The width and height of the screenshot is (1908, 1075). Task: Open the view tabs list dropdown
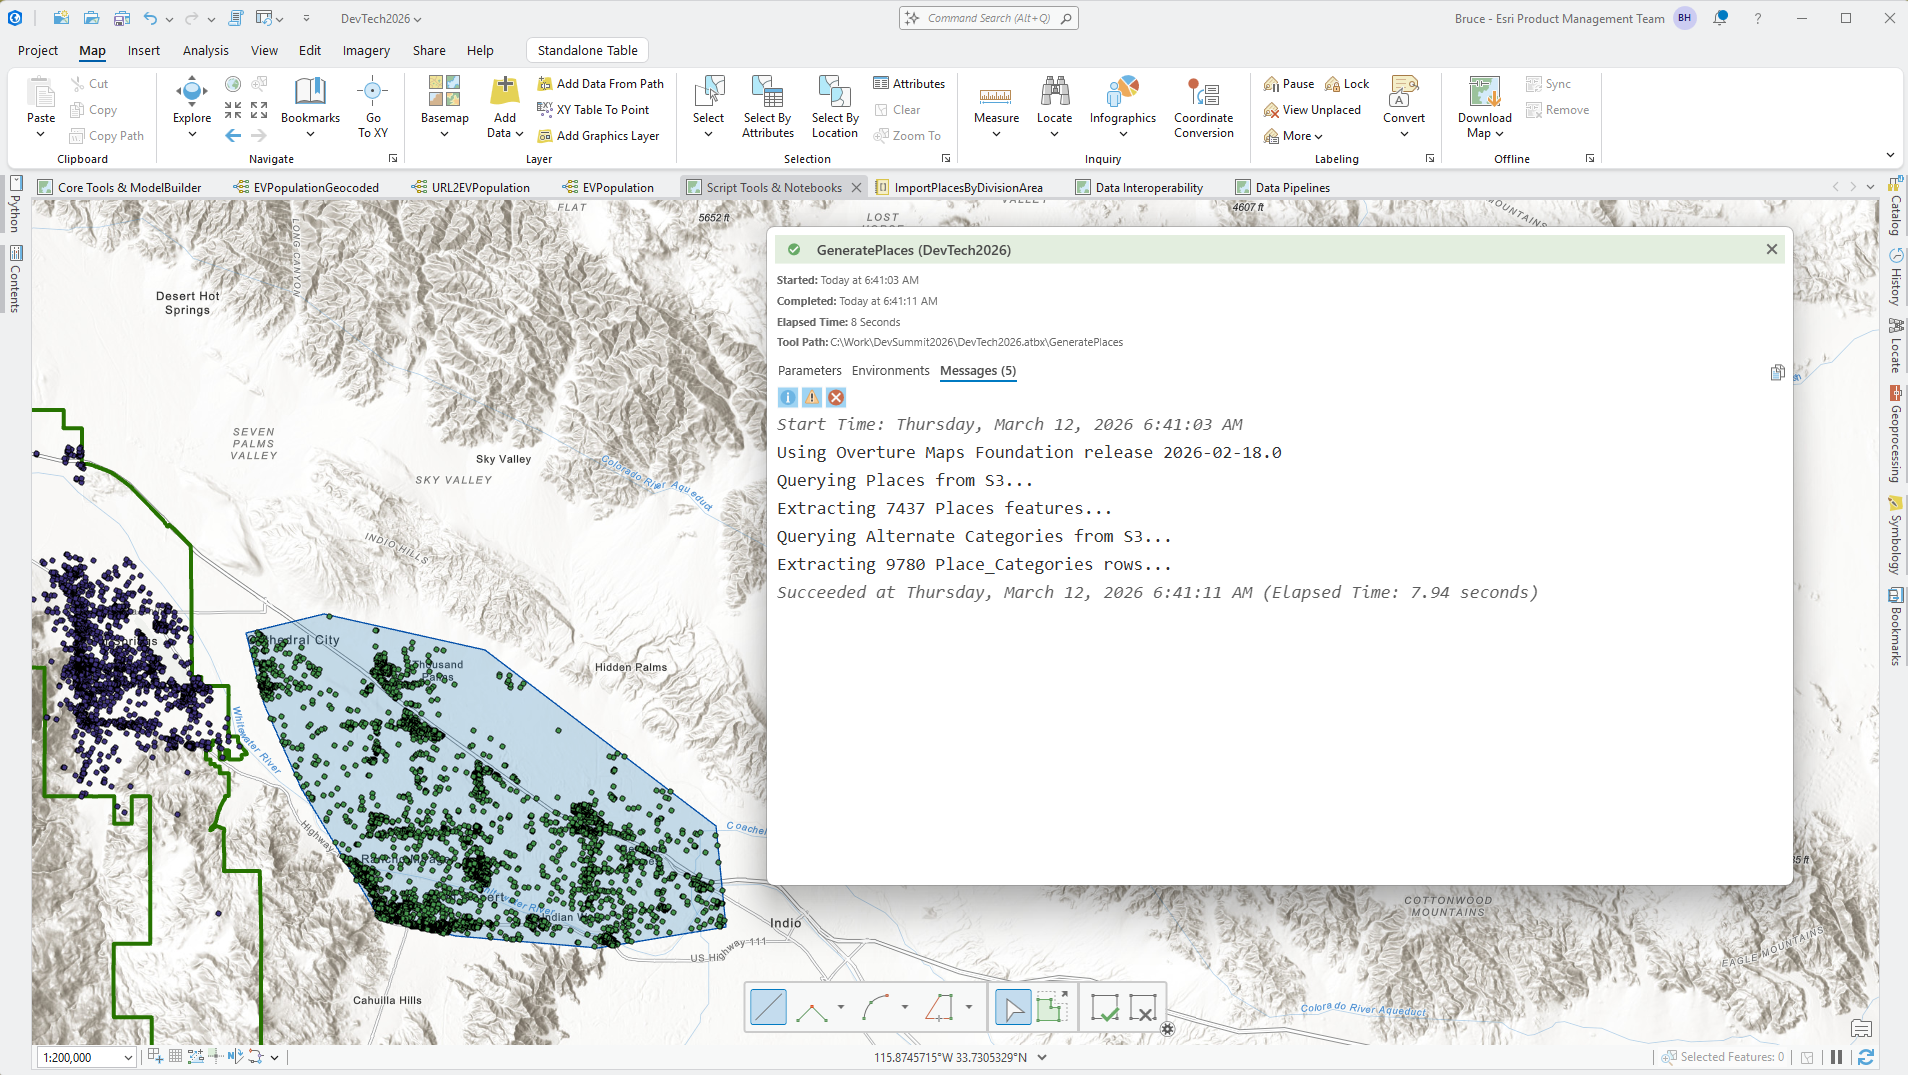(1870, 187)
